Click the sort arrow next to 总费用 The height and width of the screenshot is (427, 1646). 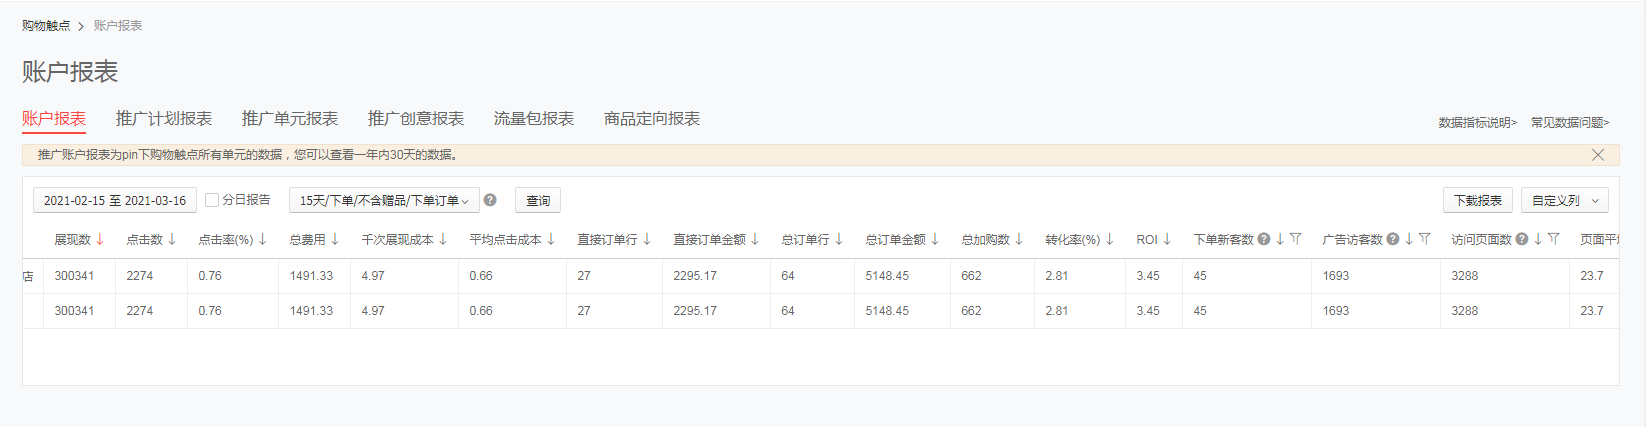pos(335,240)
